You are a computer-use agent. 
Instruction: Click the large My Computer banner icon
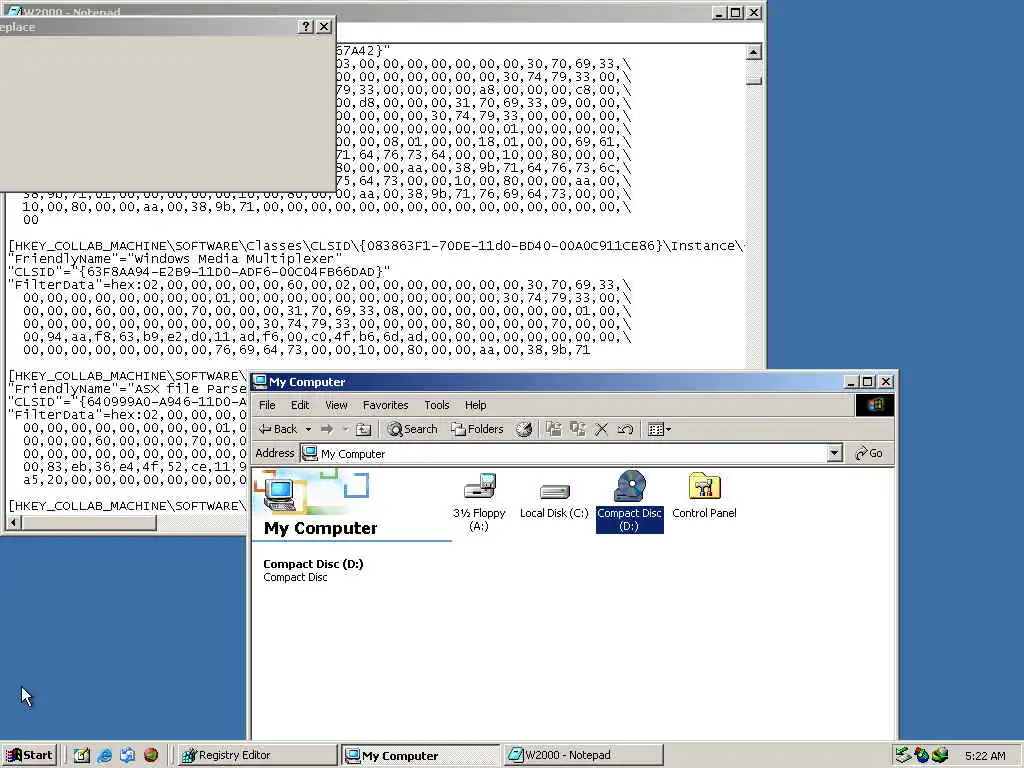click(281, 494)
